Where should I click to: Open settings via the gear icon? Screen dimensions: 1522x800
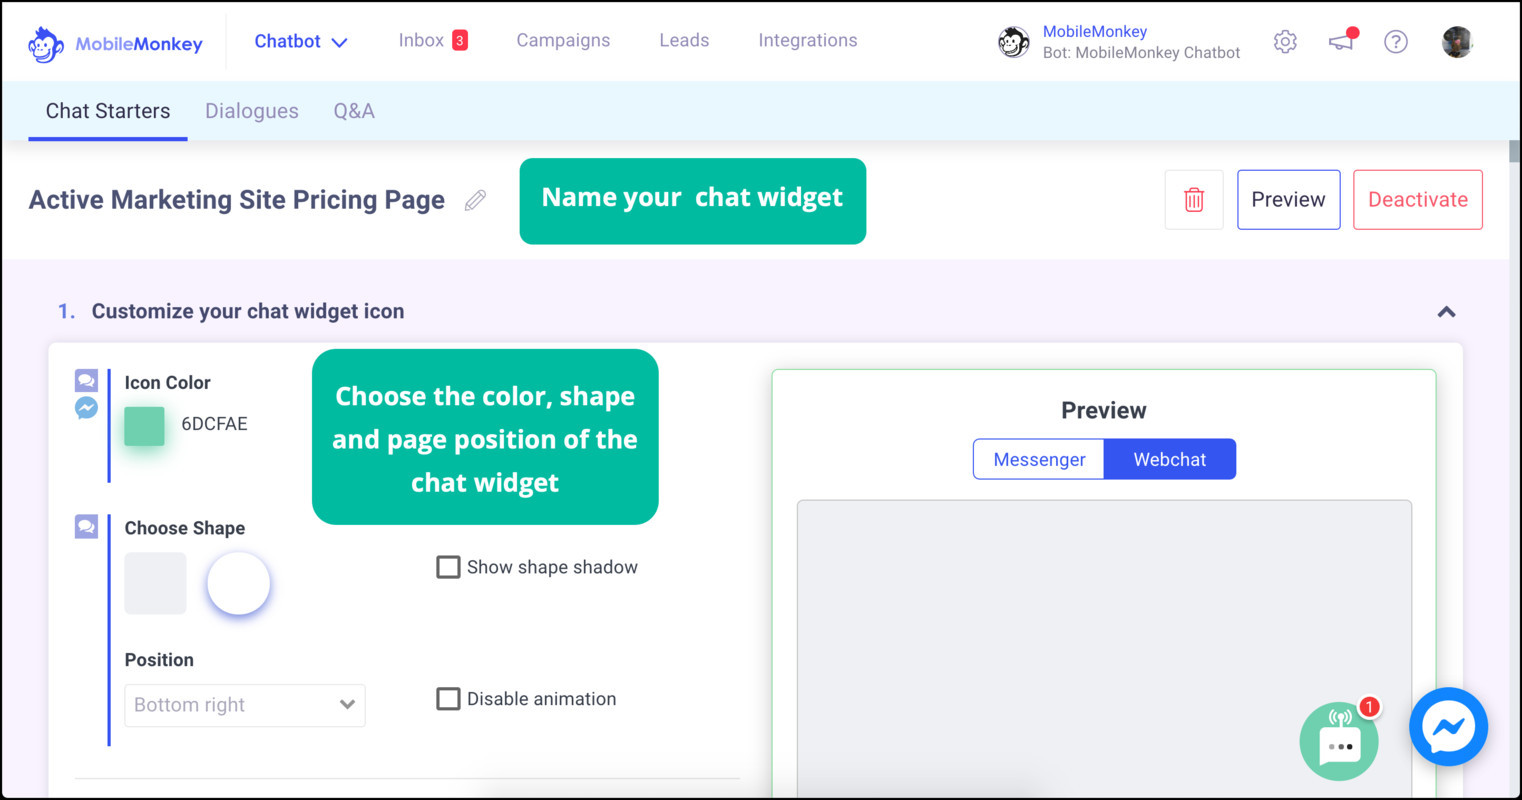(1285, 41)
